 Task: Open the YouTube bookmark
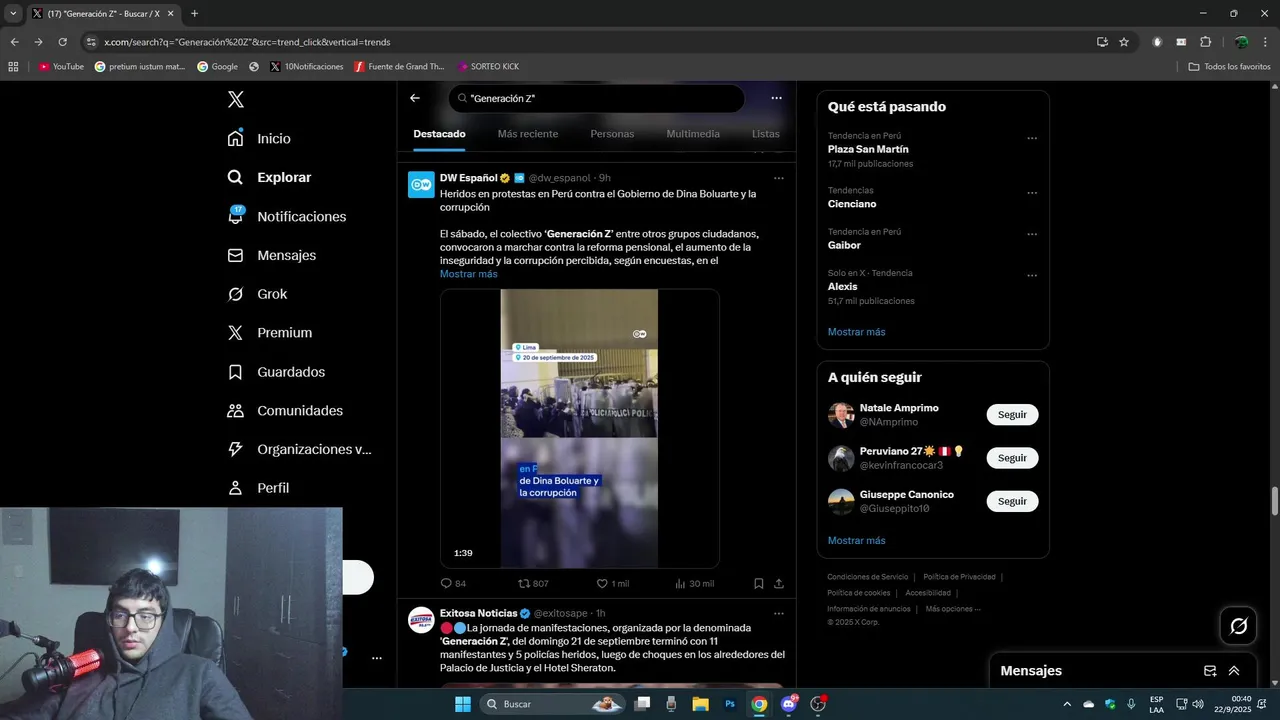click(x=61, y=66)
